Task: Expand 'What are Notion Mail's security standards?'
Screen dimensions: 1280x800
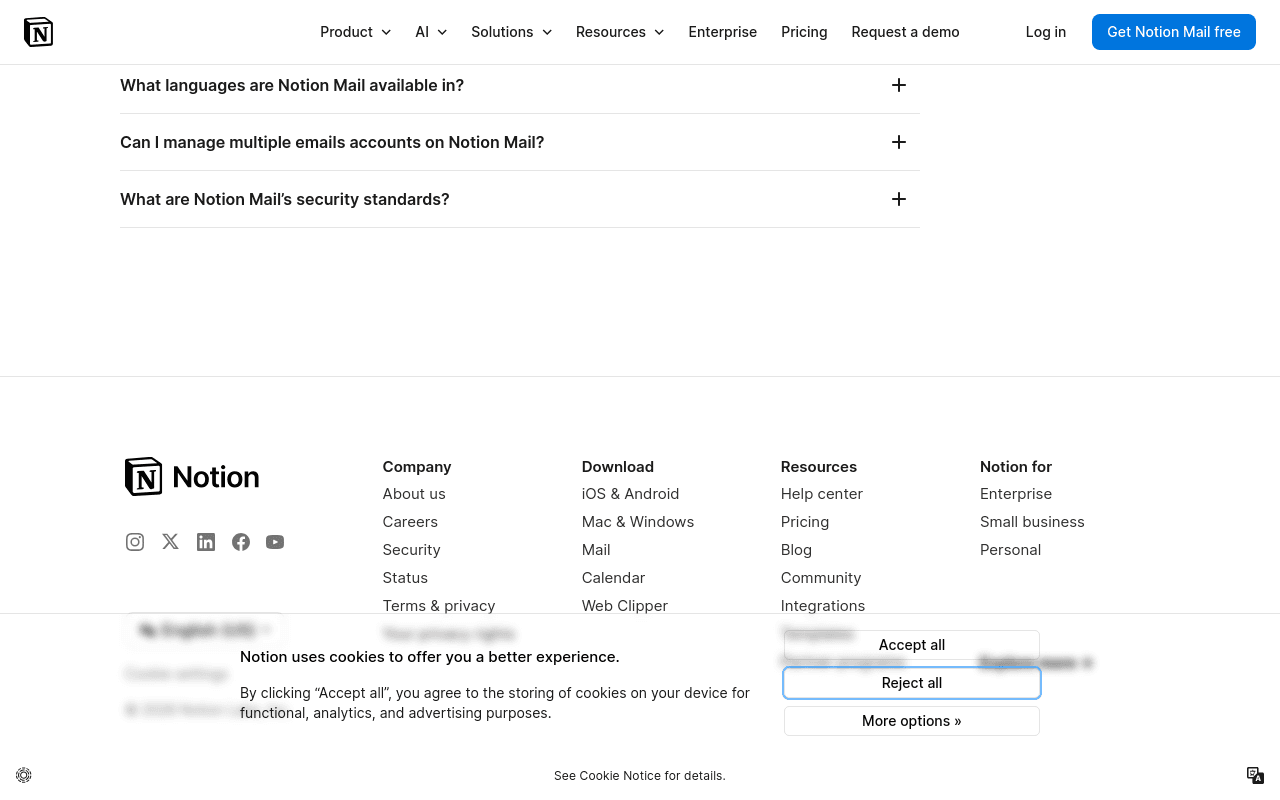Action: [x=520, y=199]
